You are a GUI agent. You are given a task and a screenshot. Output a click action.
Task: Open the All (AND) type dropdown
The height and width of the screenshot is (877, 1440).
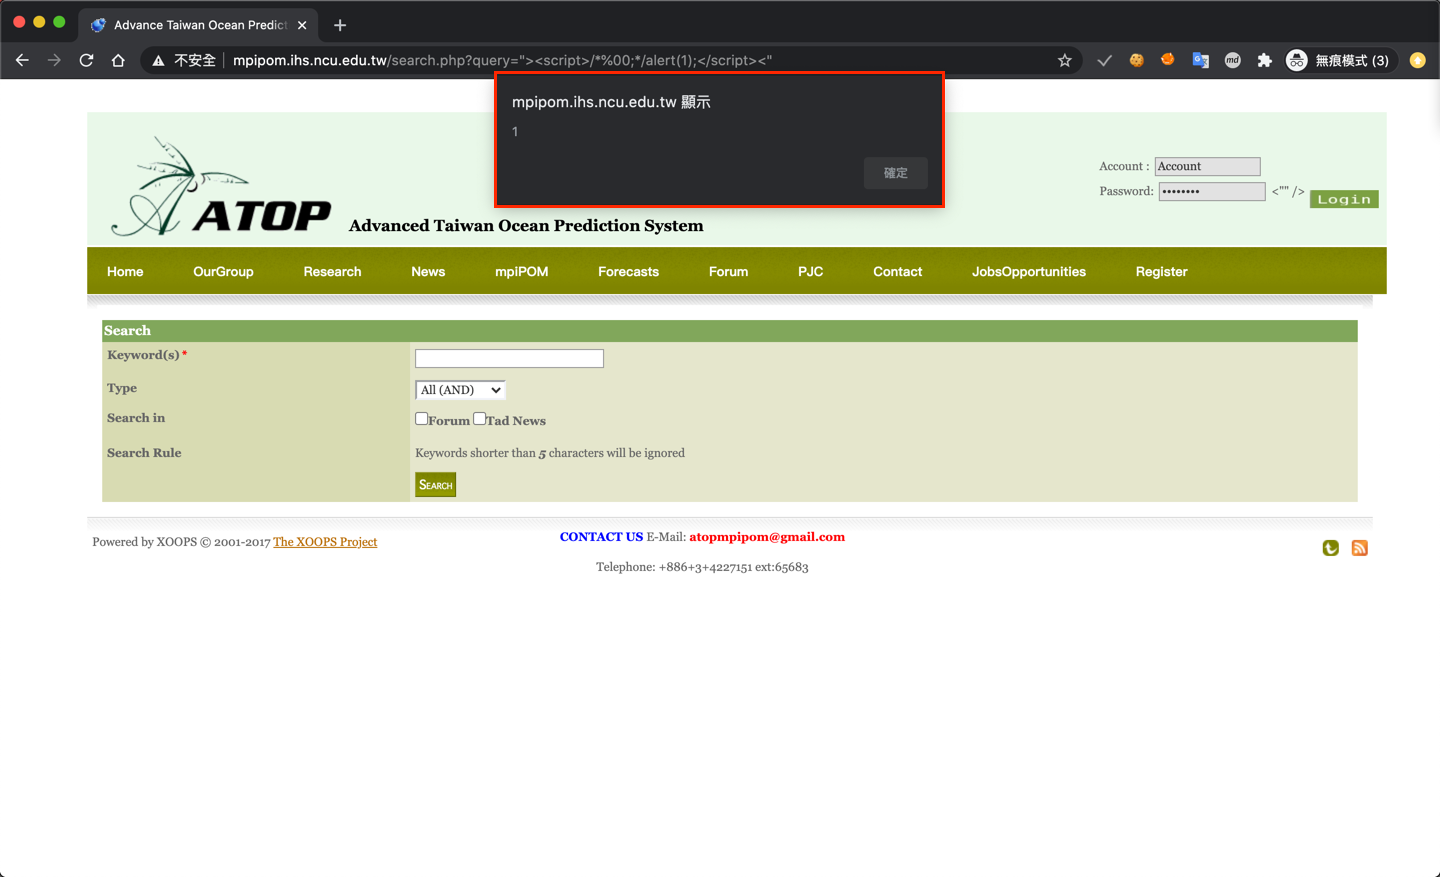click(460, 390)
